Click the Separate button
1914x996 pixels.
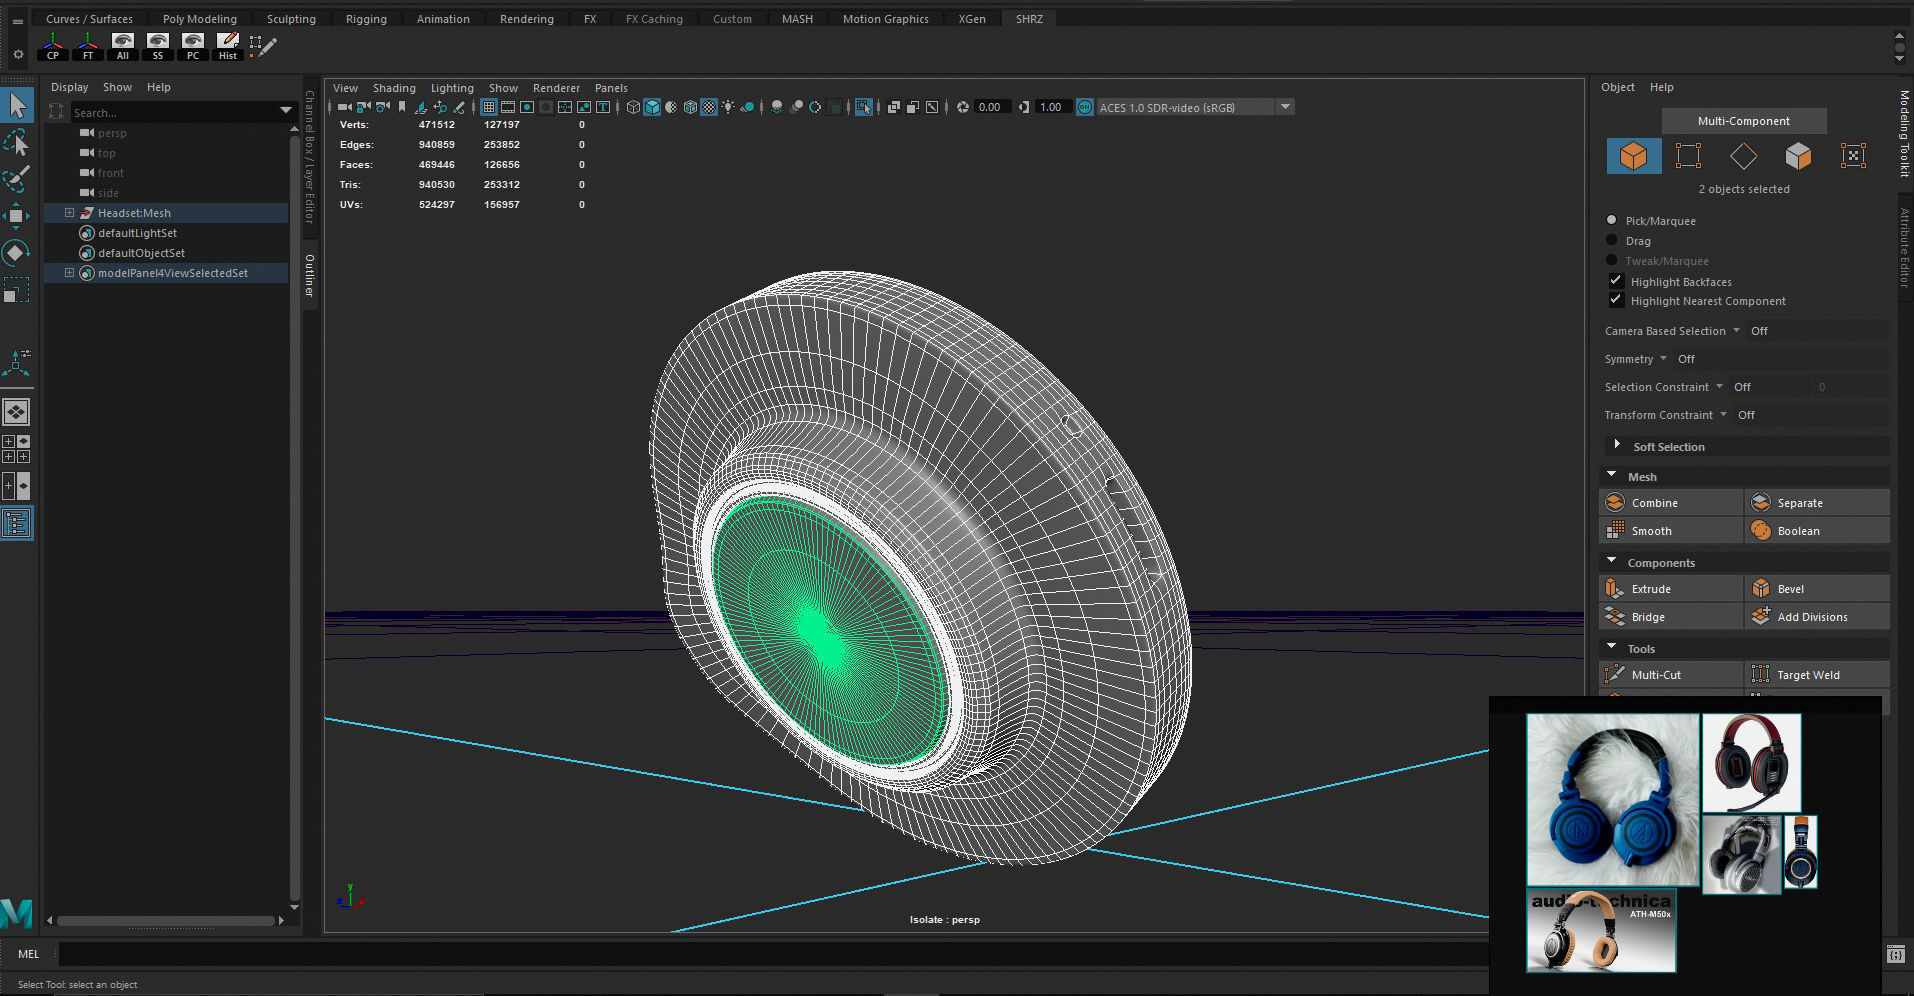1817,503
